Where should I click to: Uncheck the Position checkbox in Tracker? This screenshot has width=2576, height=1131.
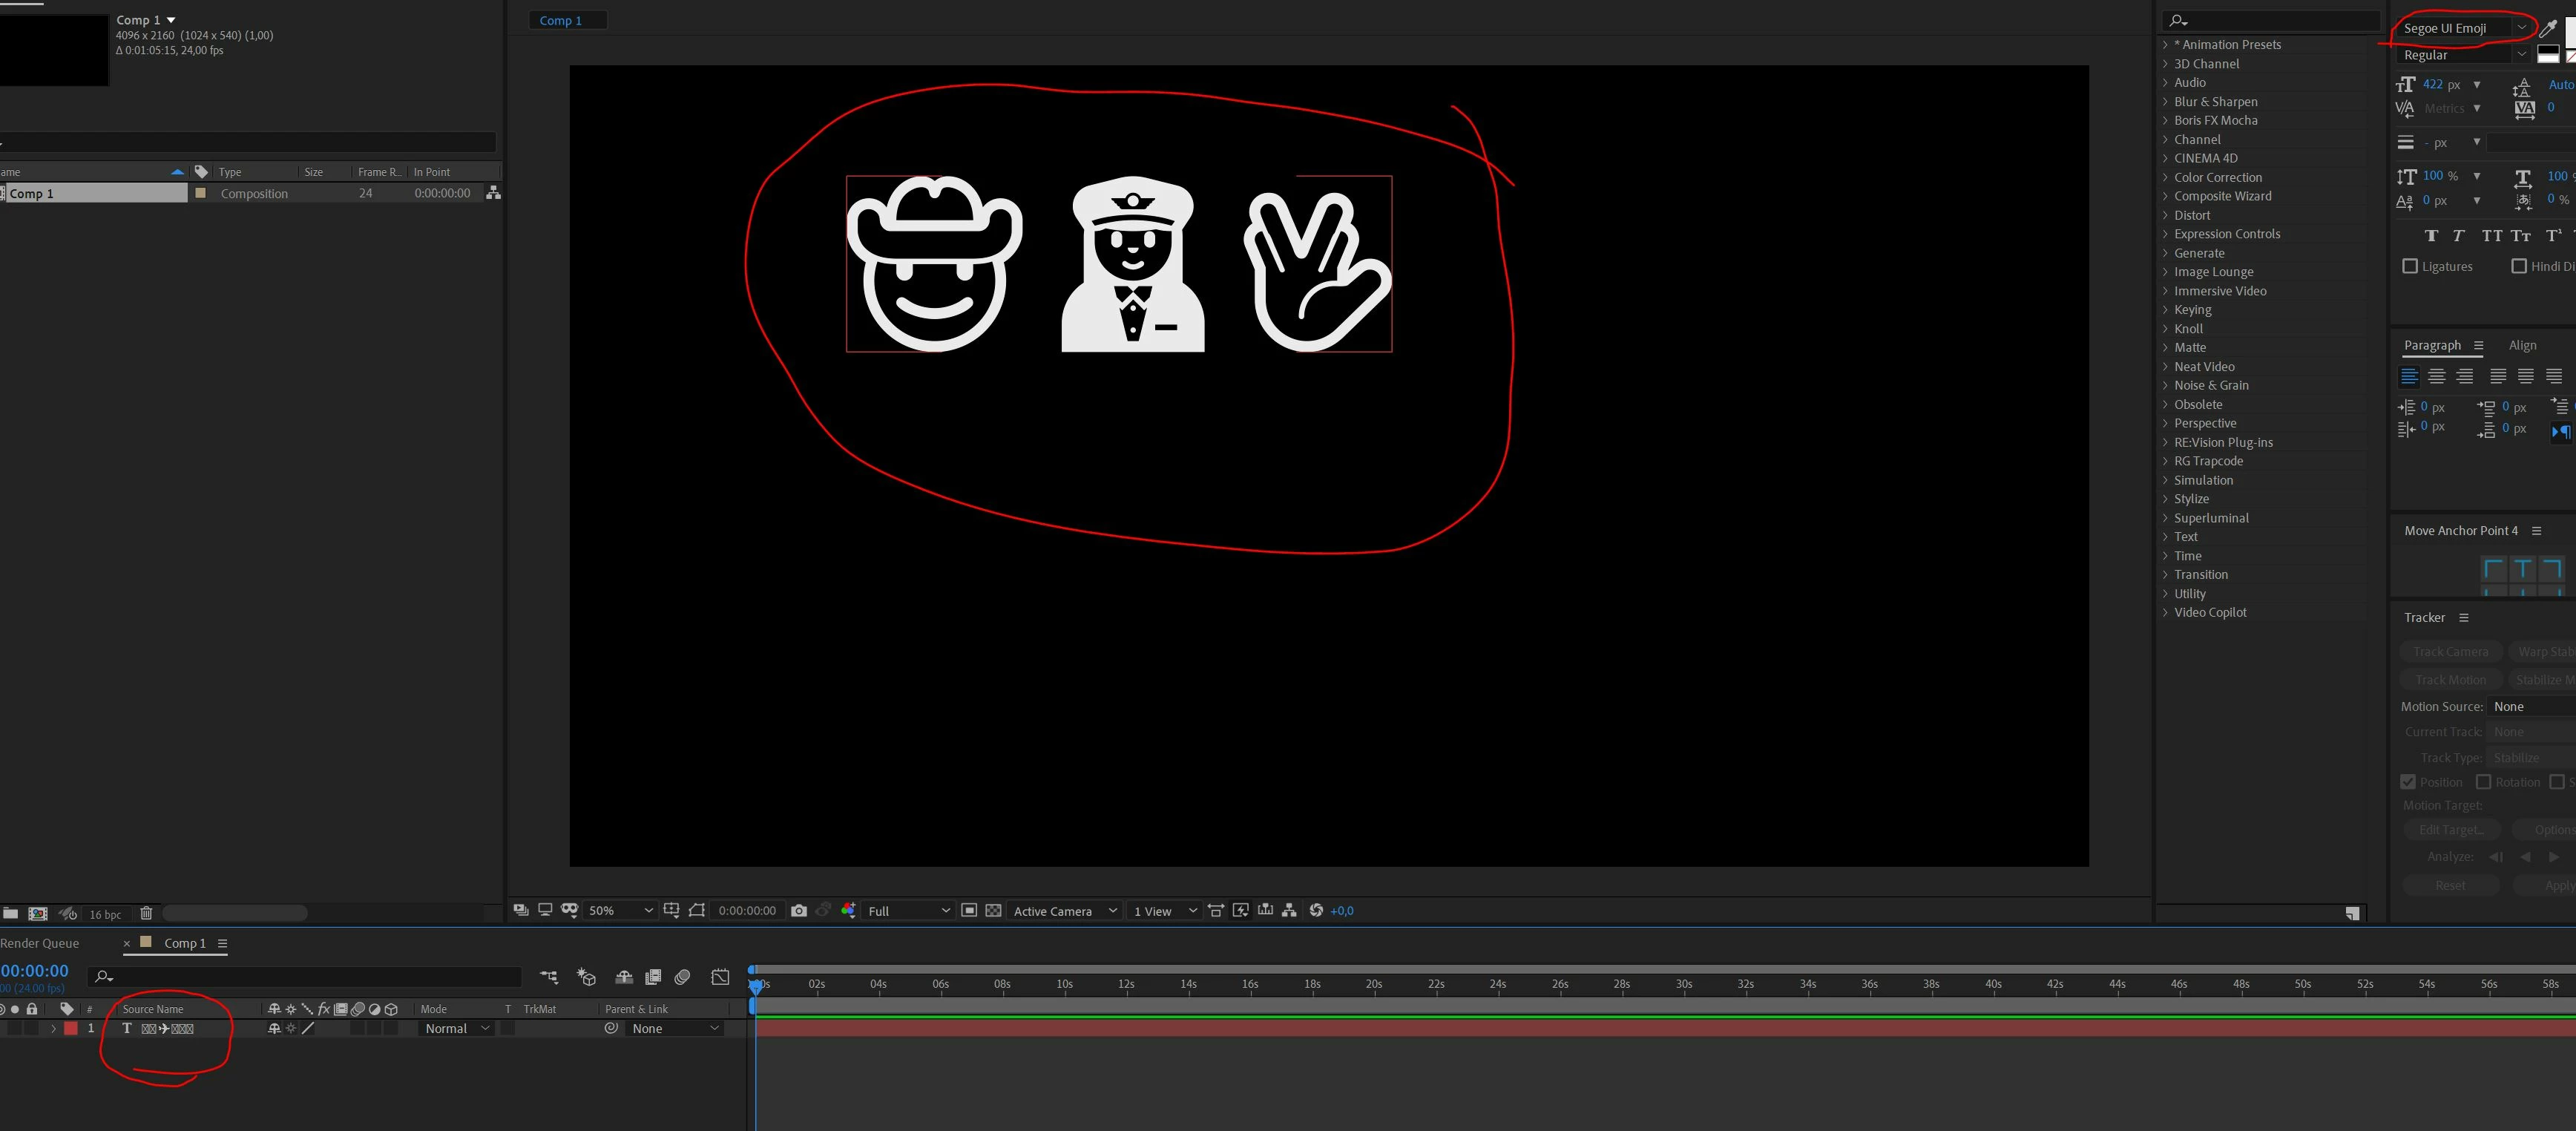point(2408,782)
